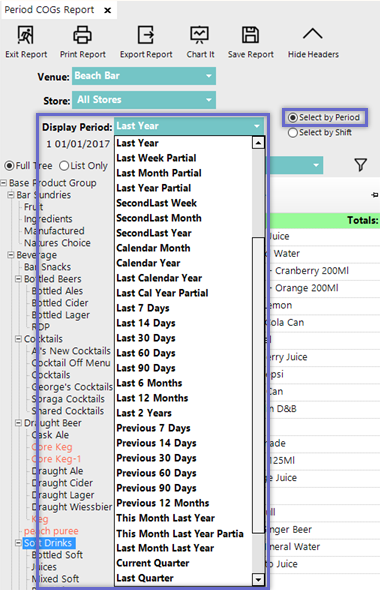Select the Ingredients tree item
The image size is (380, 590).
(48, 219)
